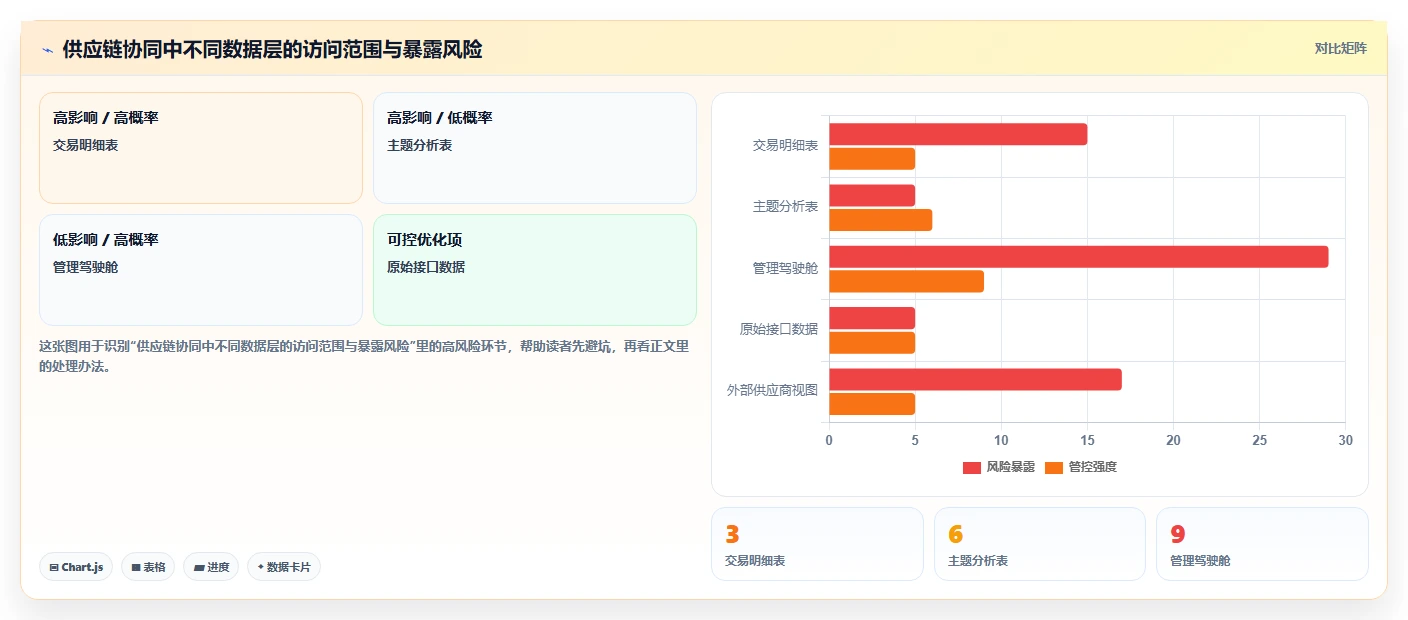The height and width of the screenshot is (620, 1408).
Task: Click the x-axis tick label 25
Action: (1259, 441)
